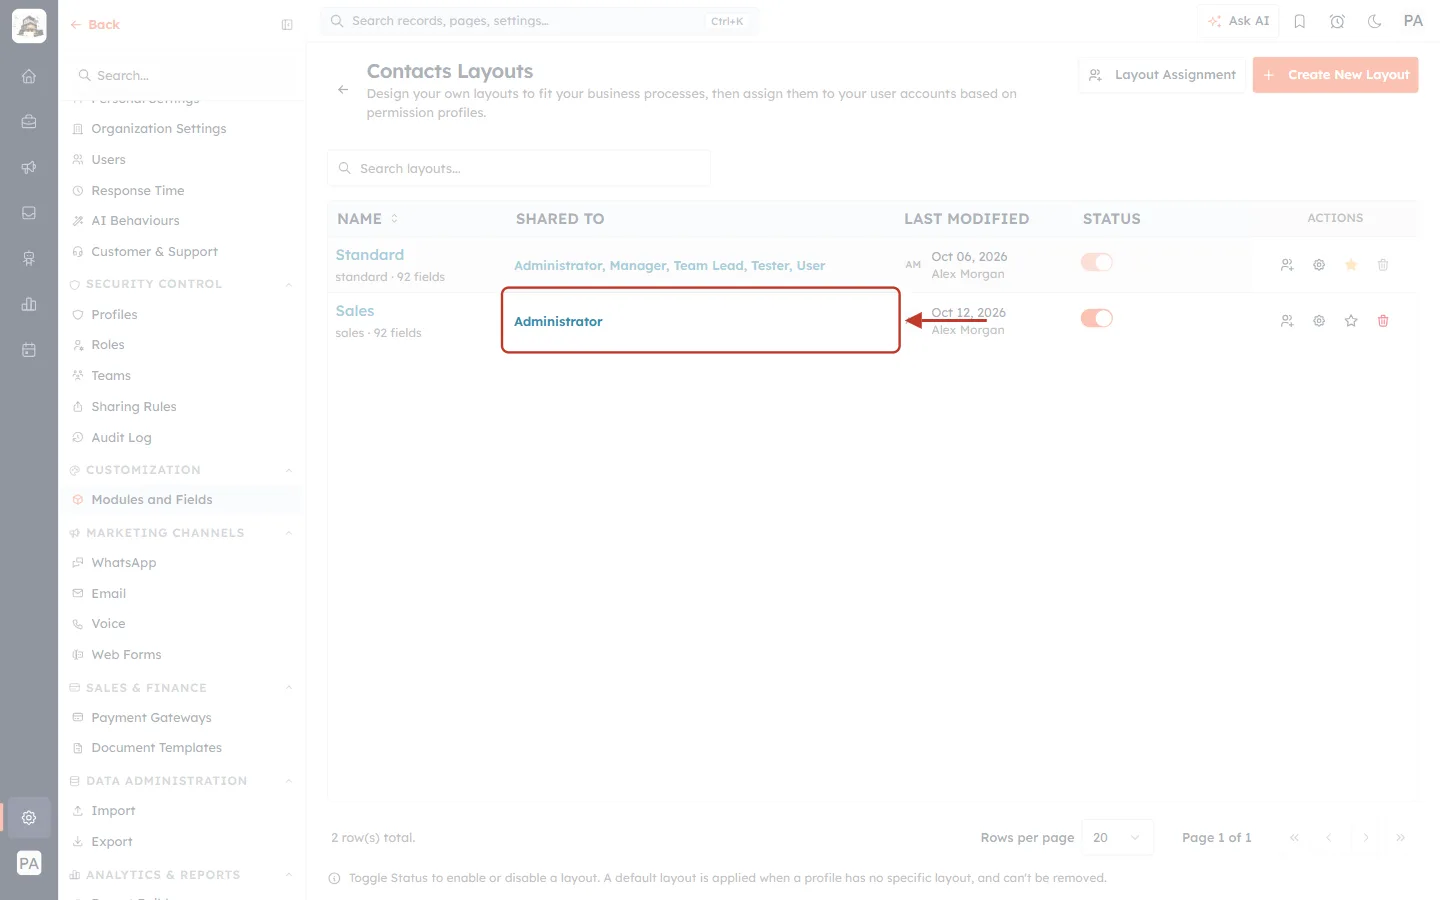Screen dimensions: 1440x900
Task: Collapse Security Control section
Action: coord(289,285)
